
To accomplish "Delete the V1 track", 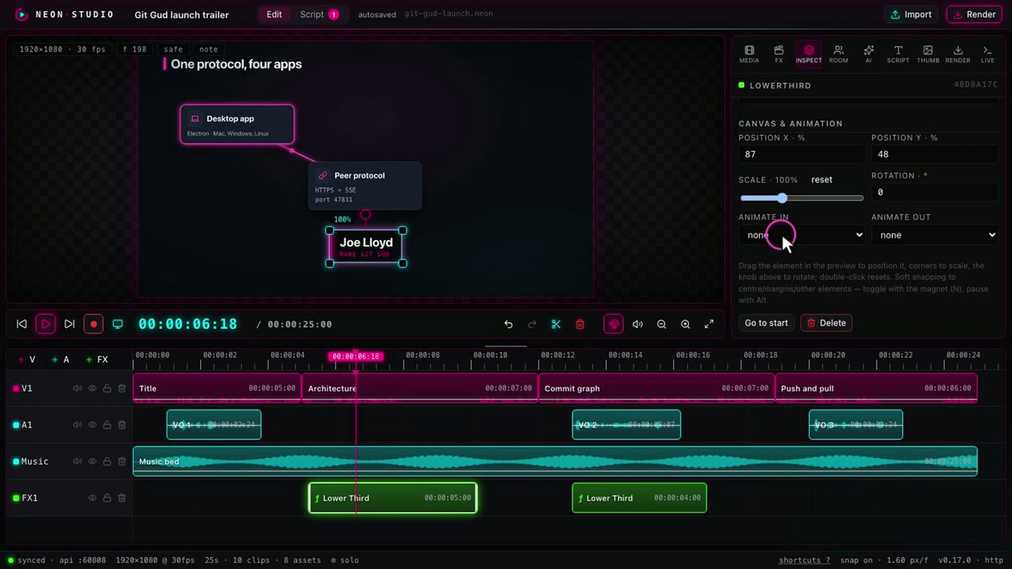I will 122,388.
